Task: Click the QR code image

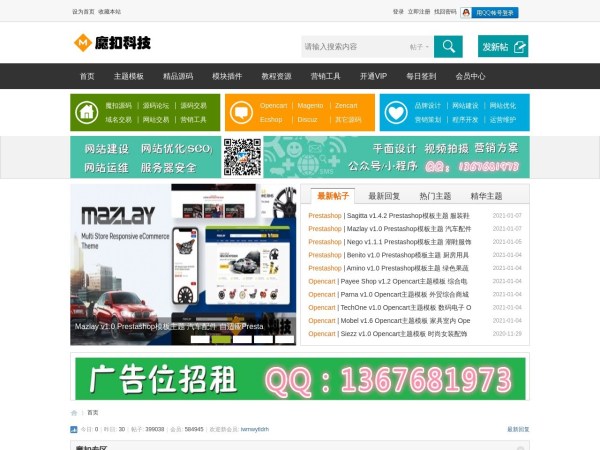Action: (x=241, y=157)
